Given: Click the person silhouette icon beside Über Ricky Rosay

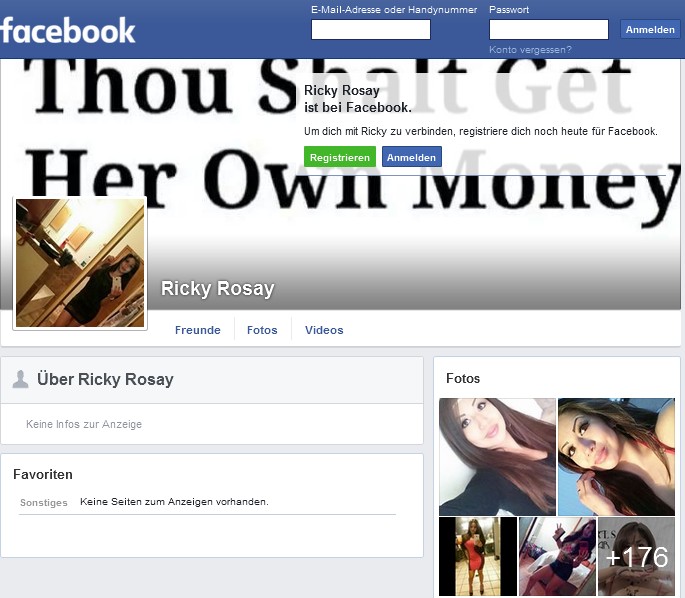Looking at the screenshot, I should 20,379.
